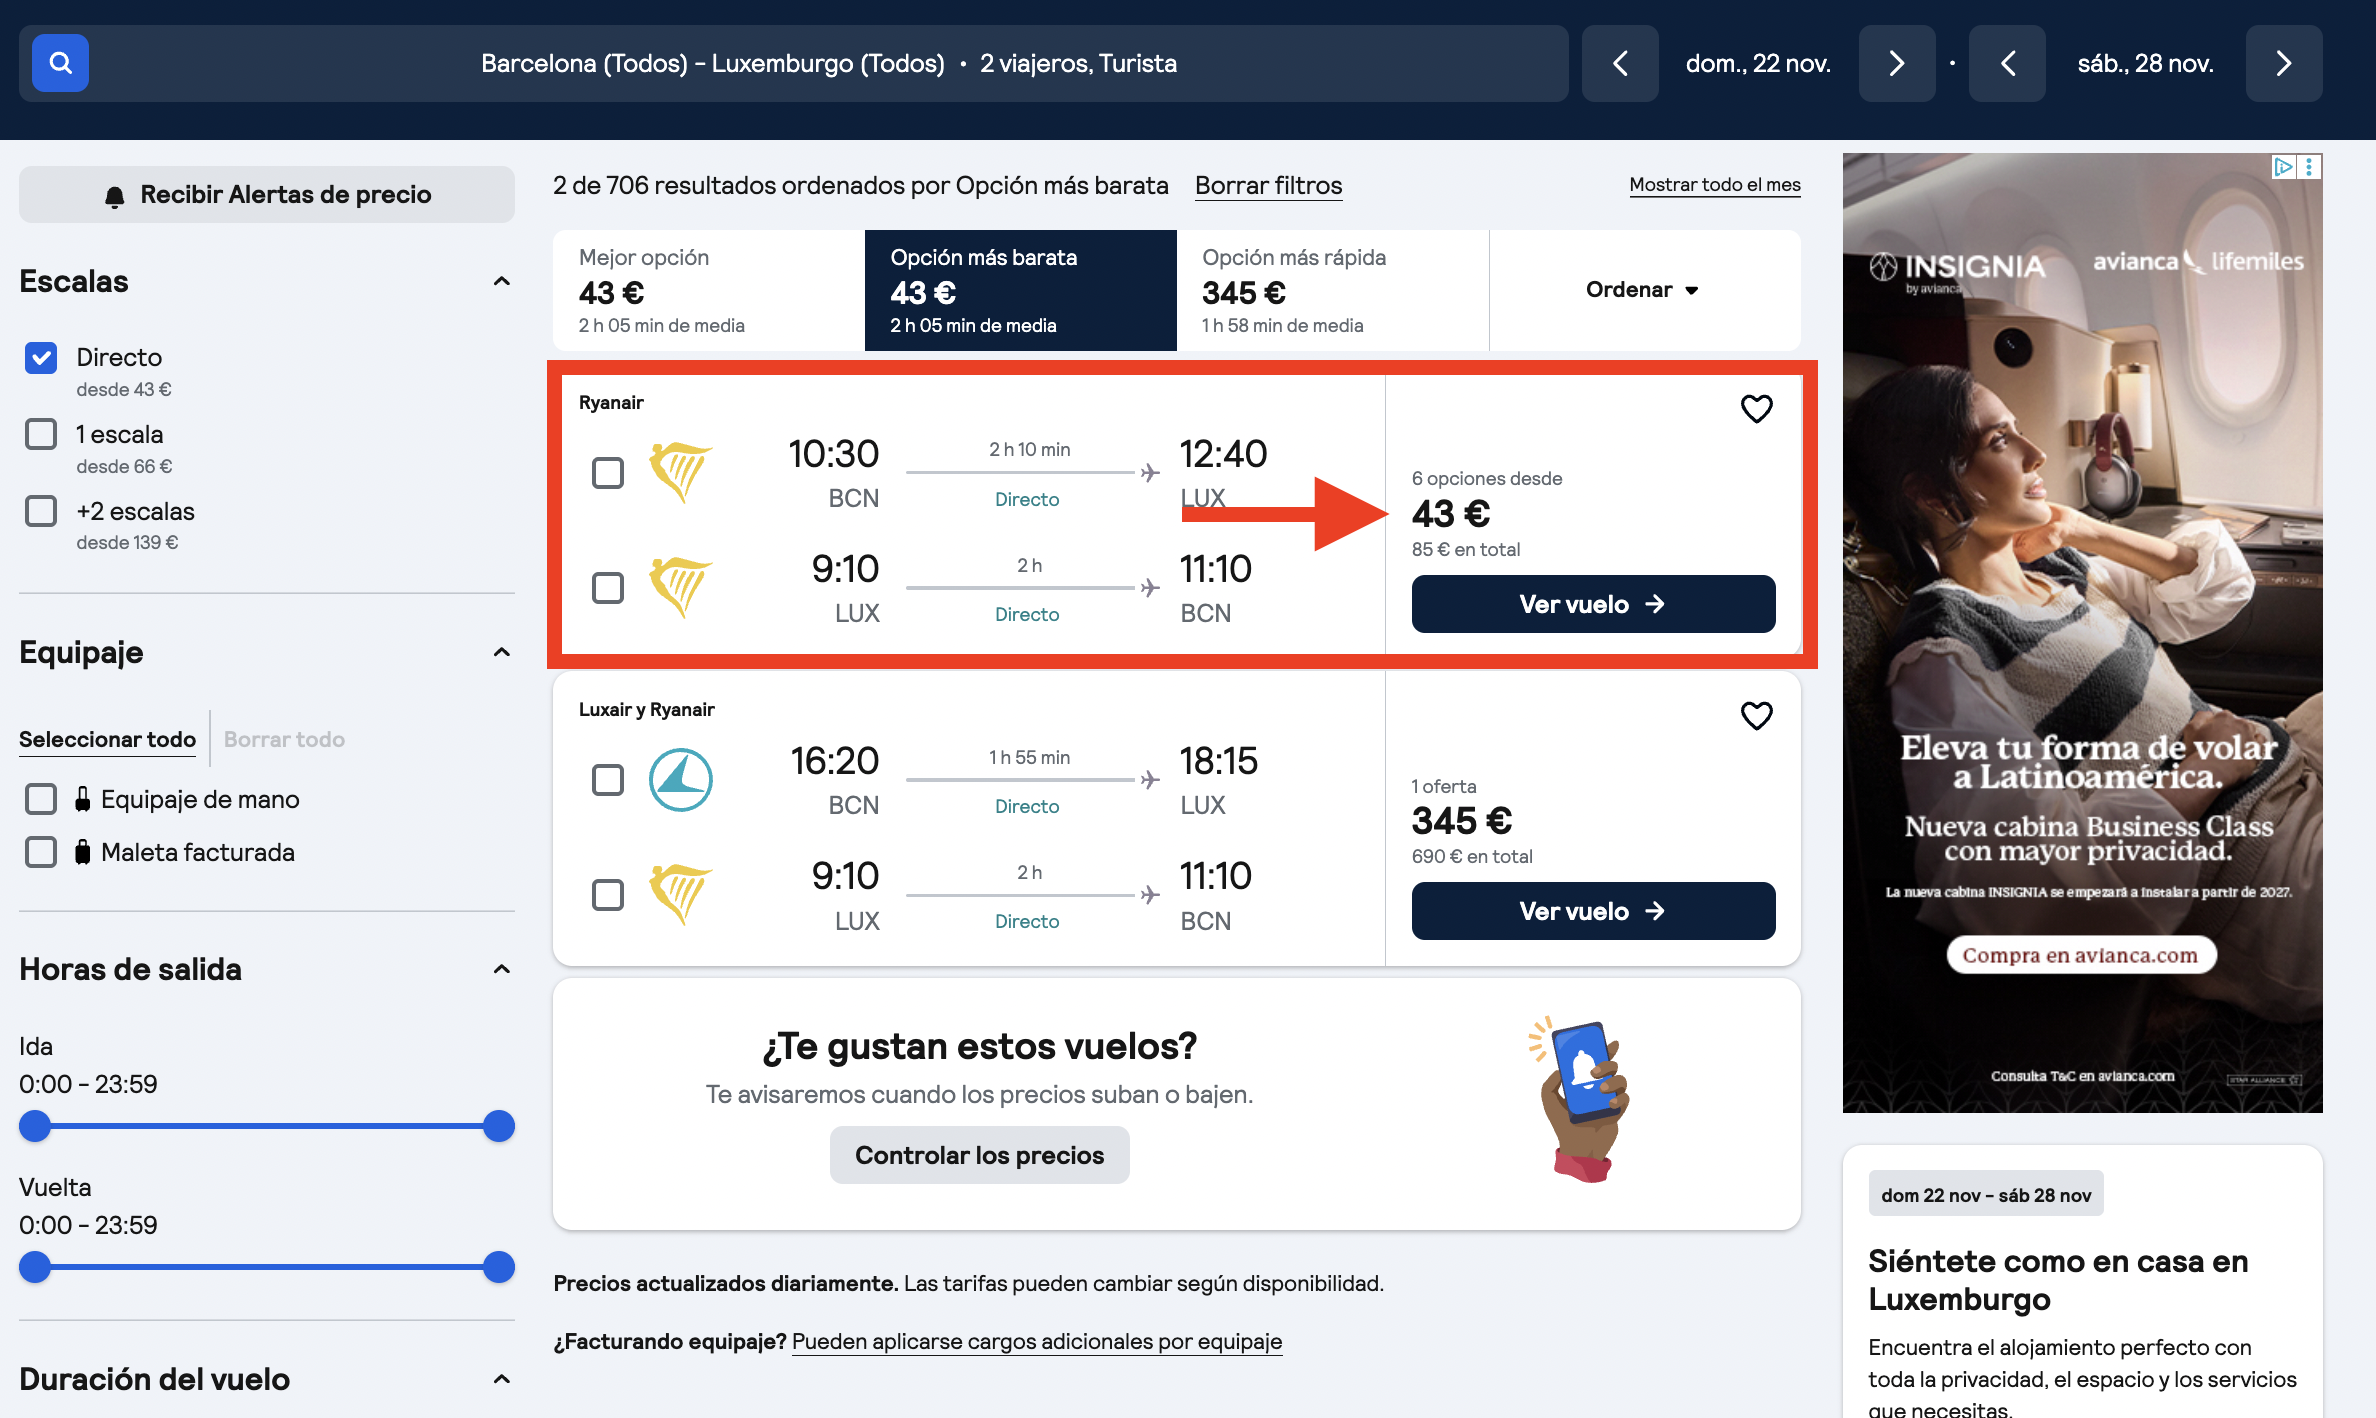Click Recibir Alertas de precio button

click(x=267, y=194)
